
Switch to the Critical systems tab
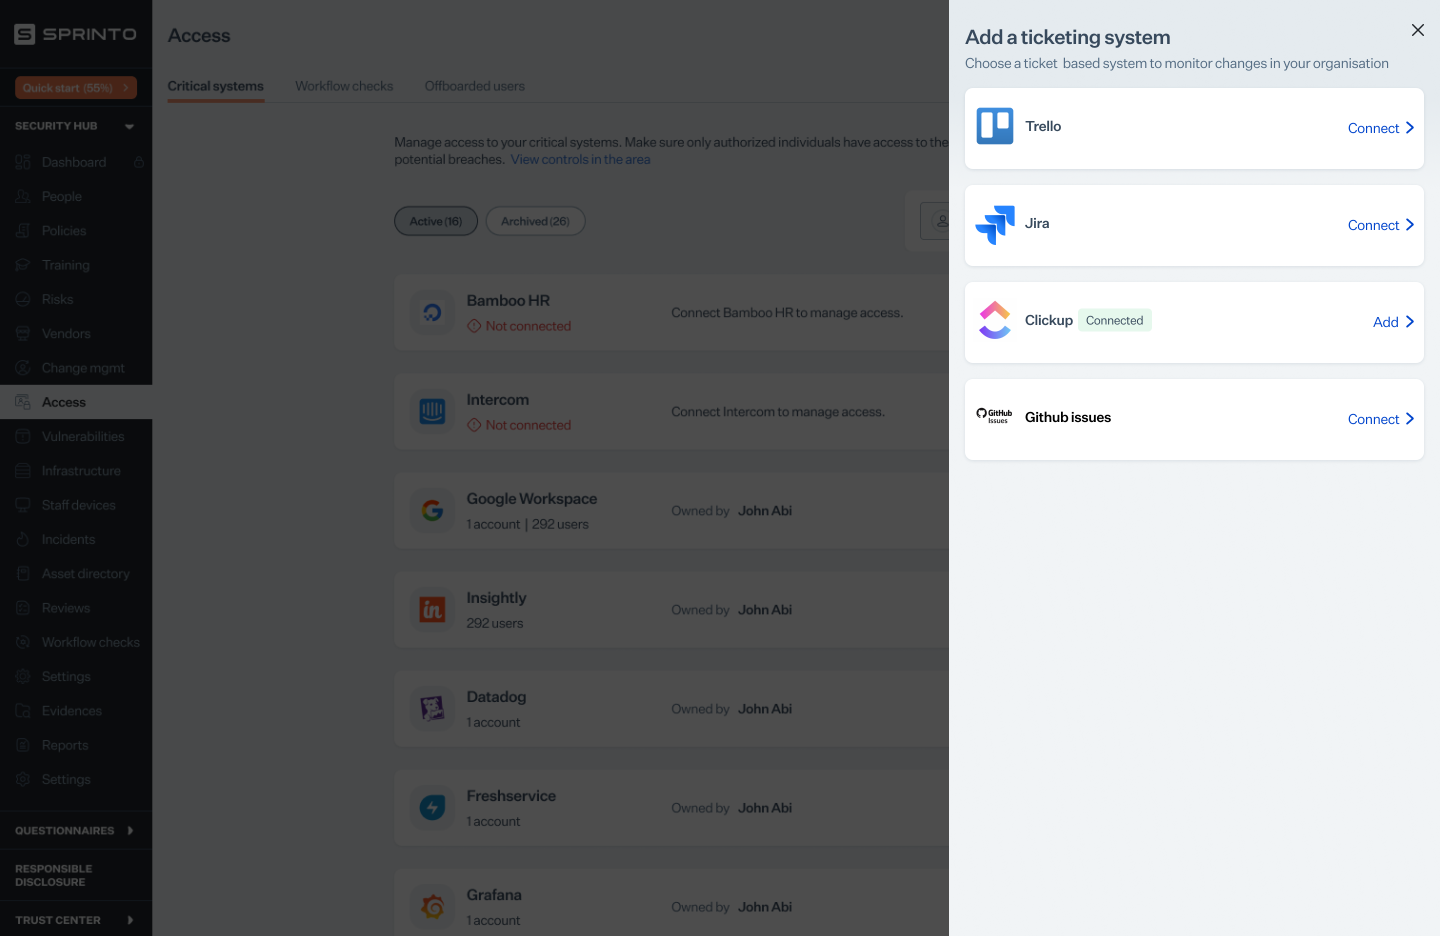(x=216, y=86)
